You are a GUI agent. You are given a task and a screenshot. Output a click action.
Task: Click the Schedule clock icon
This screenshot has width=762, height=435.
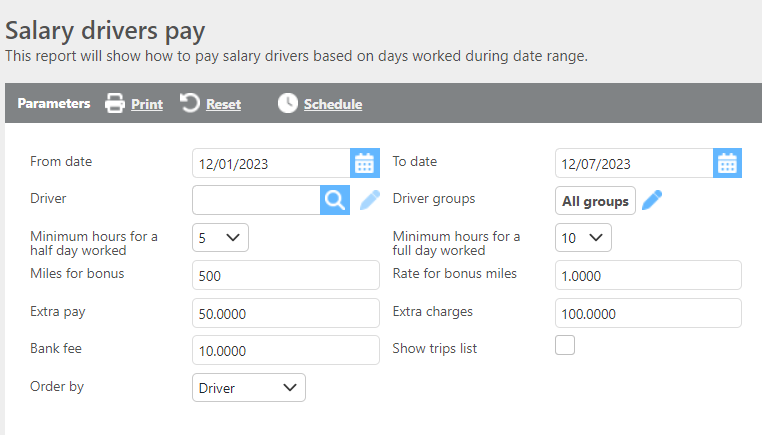tap(288, 103)
